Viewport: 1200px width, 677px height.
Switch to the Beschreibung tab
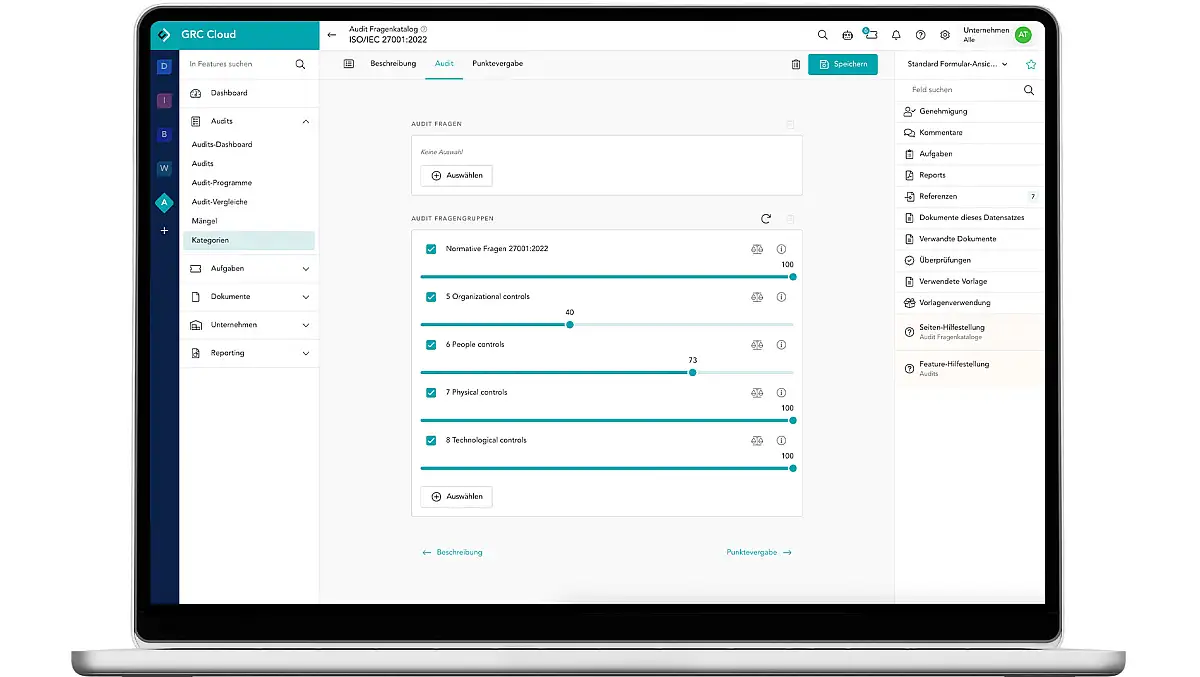(x=393, y=64)
